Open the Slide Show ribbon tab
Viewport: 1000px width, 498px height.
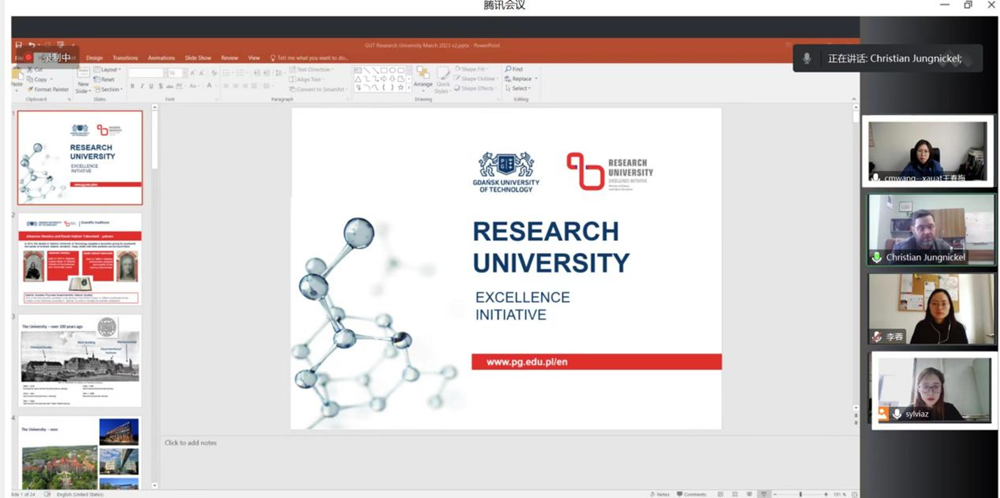pyautogui.click(x=198, y=58)
